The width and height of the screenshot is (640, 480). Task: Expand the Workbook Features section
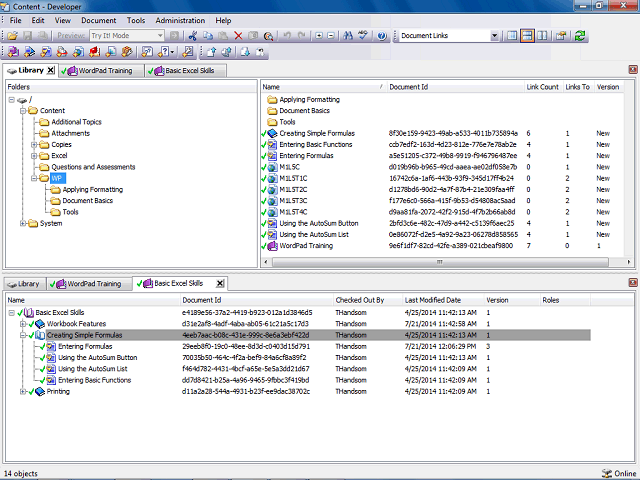[23, 324]
